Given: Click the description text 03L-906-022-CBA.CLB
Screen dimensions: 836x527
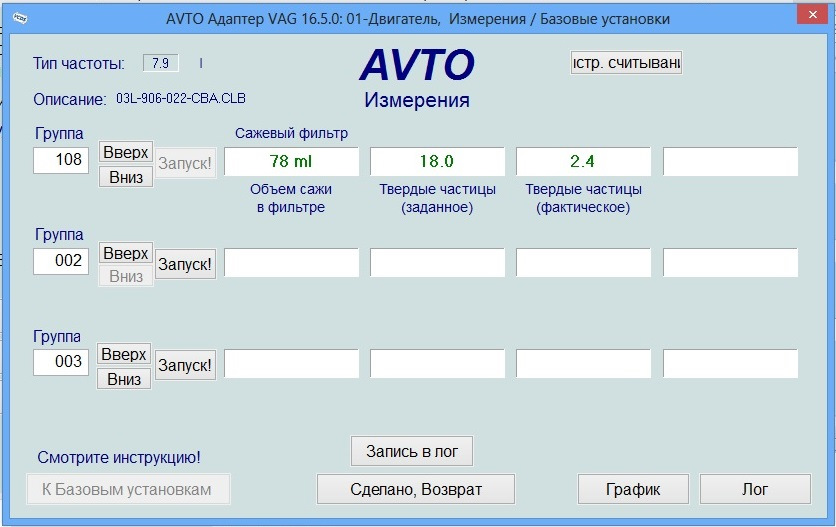Looking at the screenshot, I should 181,99.
